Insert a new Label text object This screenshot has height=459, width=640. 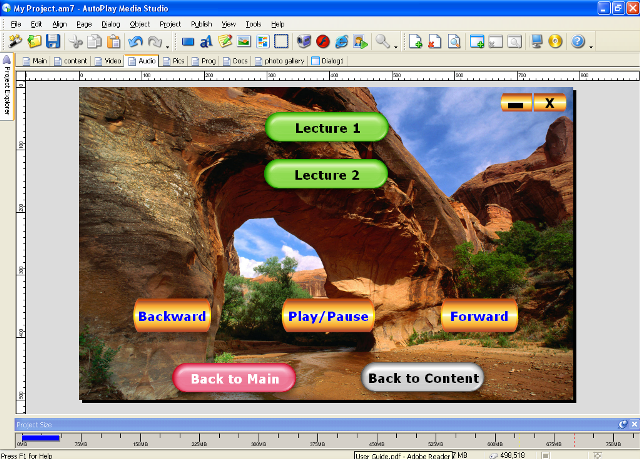pos(206,42)
